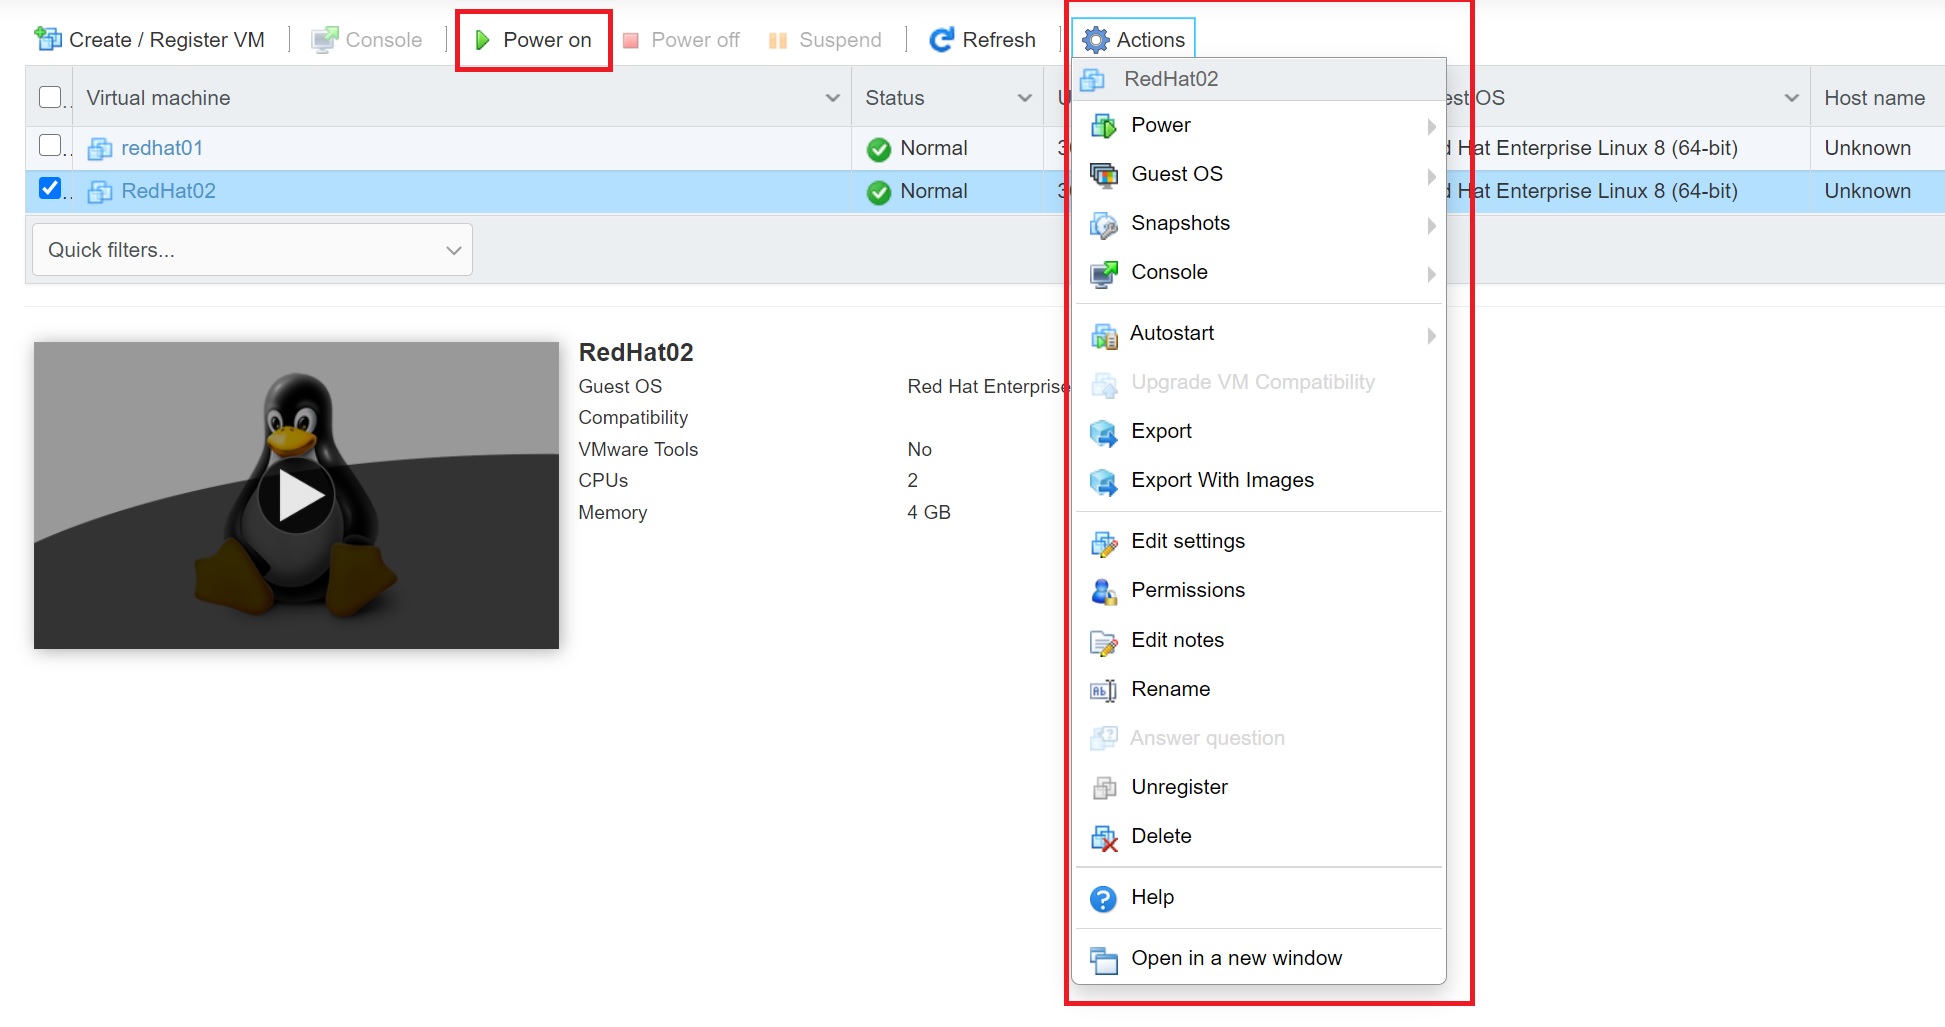Expand the Guest OS submenu arrow

tap(1431, 176)
